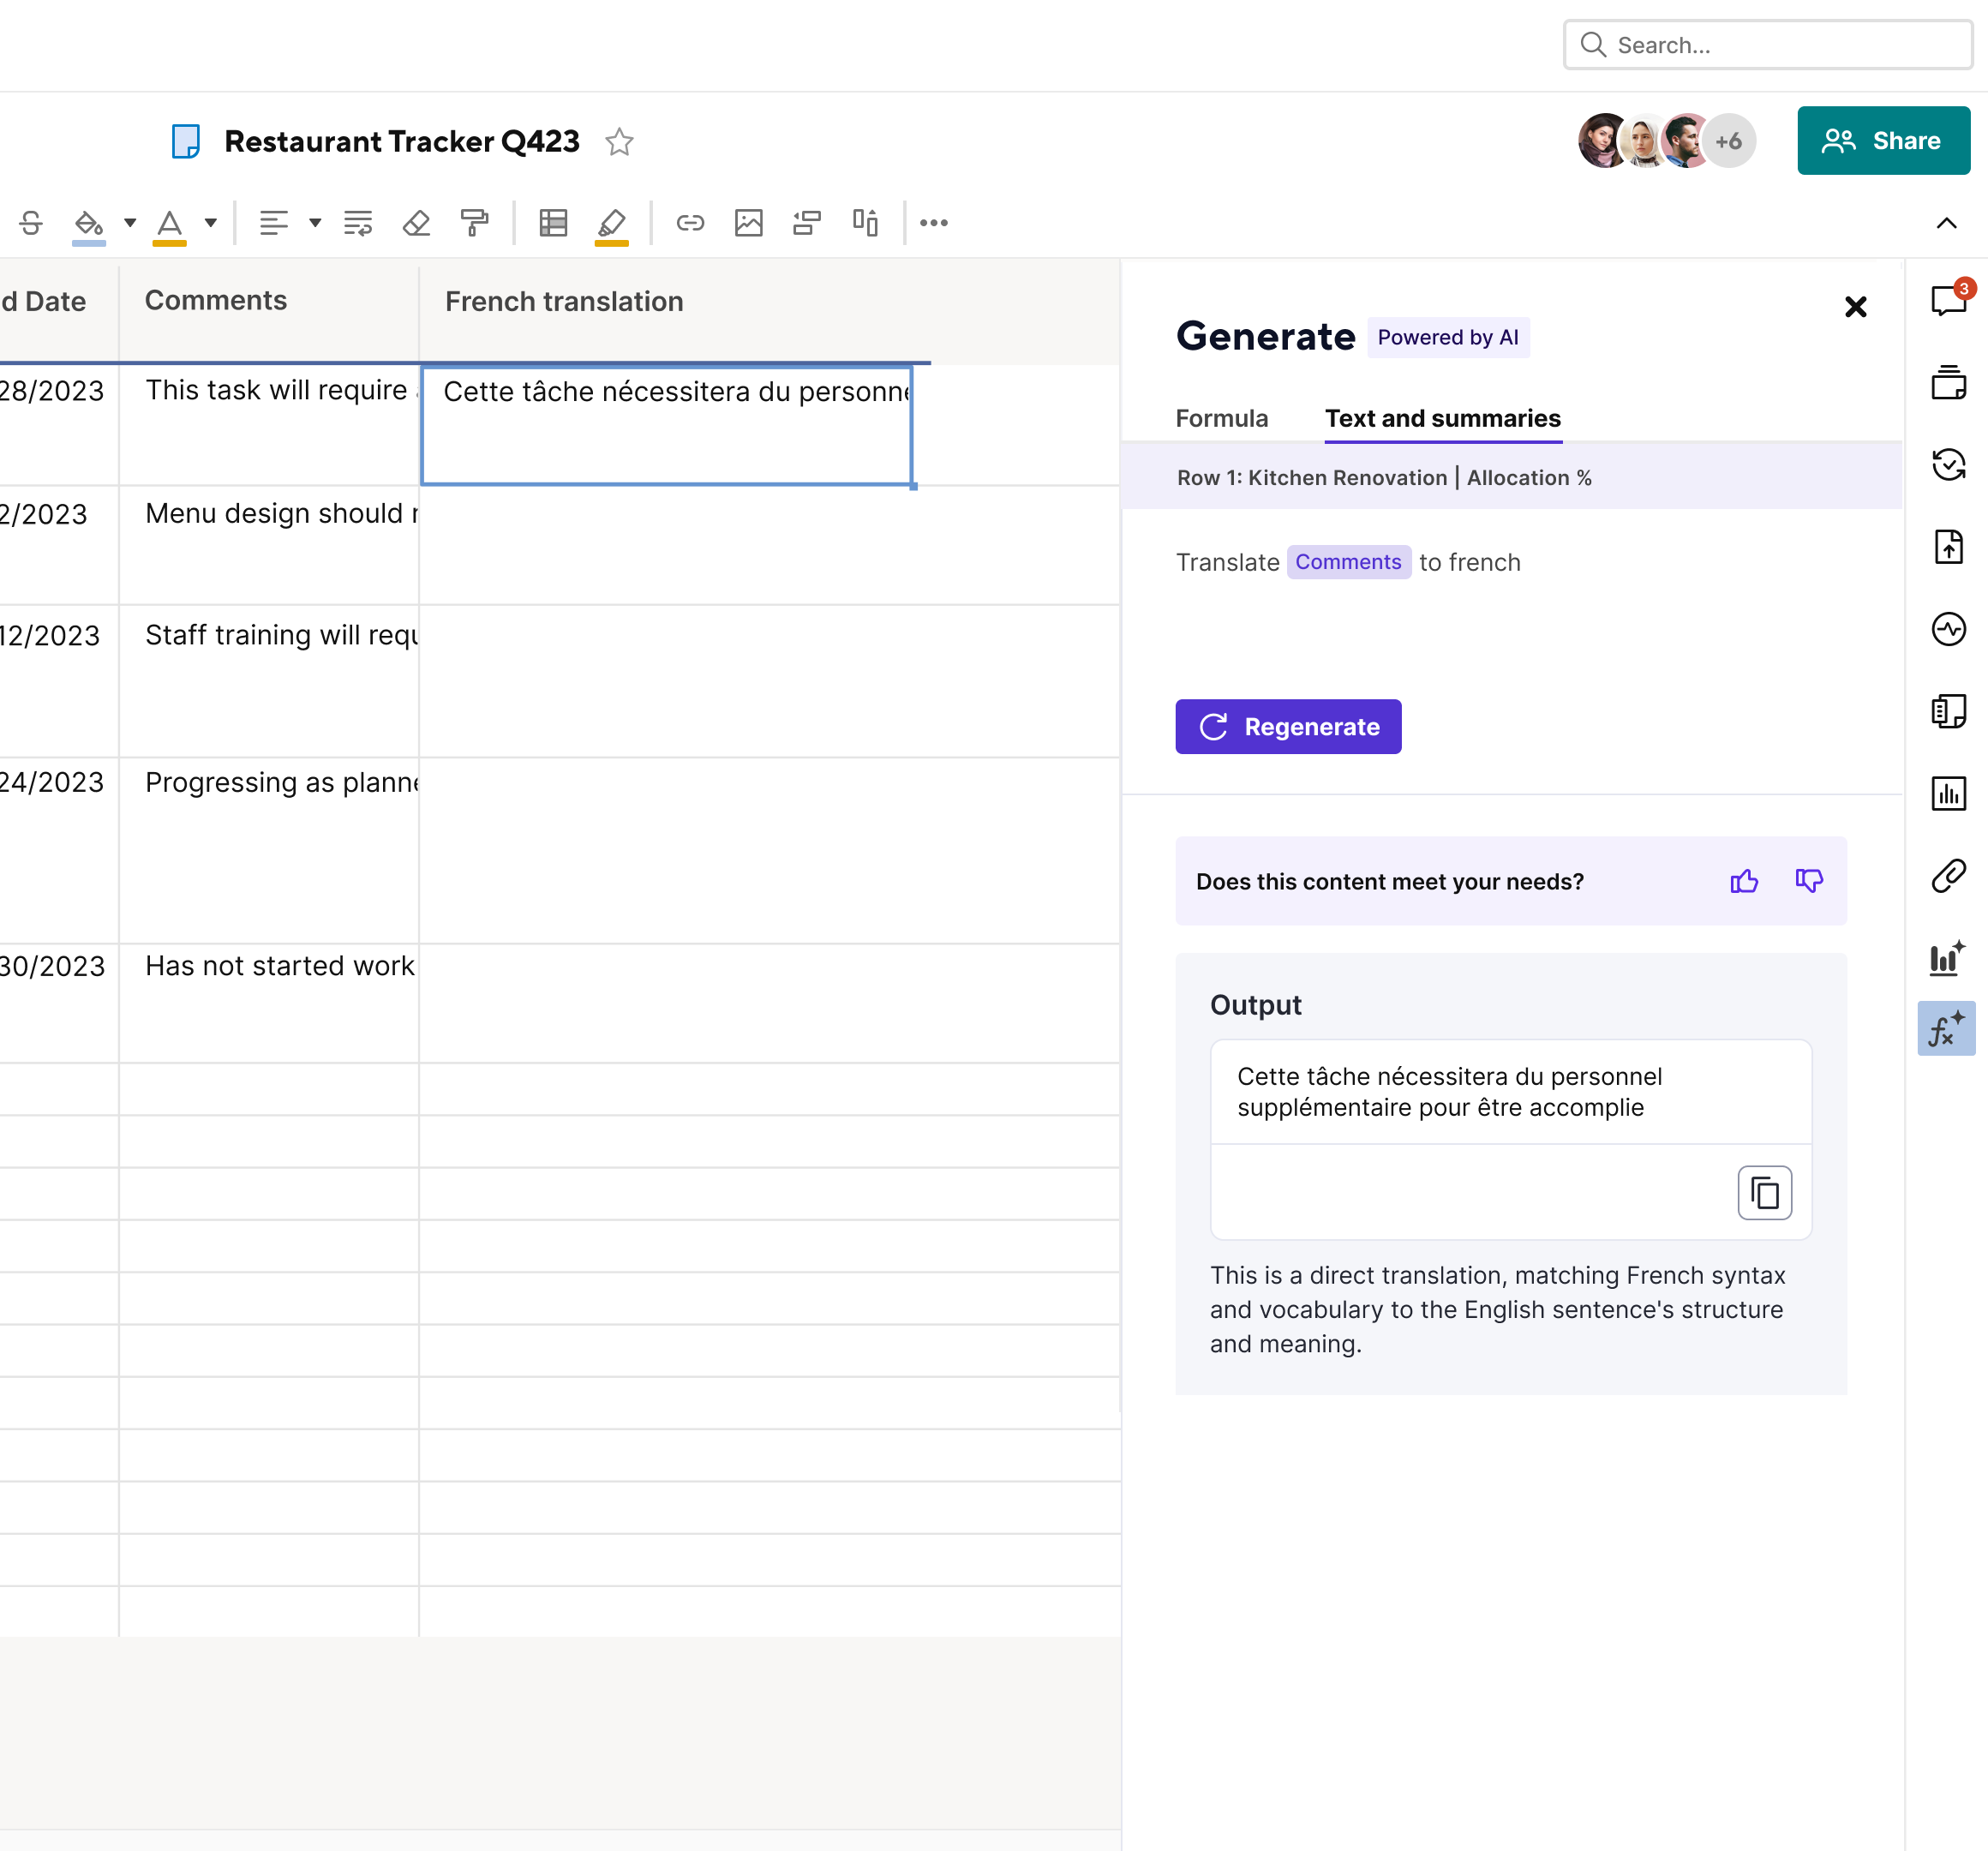Open the attachments paperclip icon
The width and height of the screenshot is (1988, 1851).
click(1947, 876)
